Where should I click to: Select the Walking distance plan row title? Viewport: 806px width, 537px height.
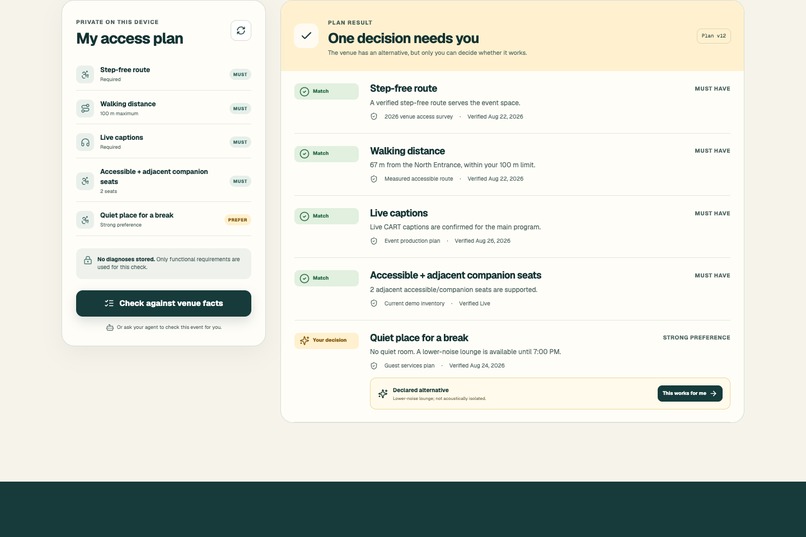[128, 104]
